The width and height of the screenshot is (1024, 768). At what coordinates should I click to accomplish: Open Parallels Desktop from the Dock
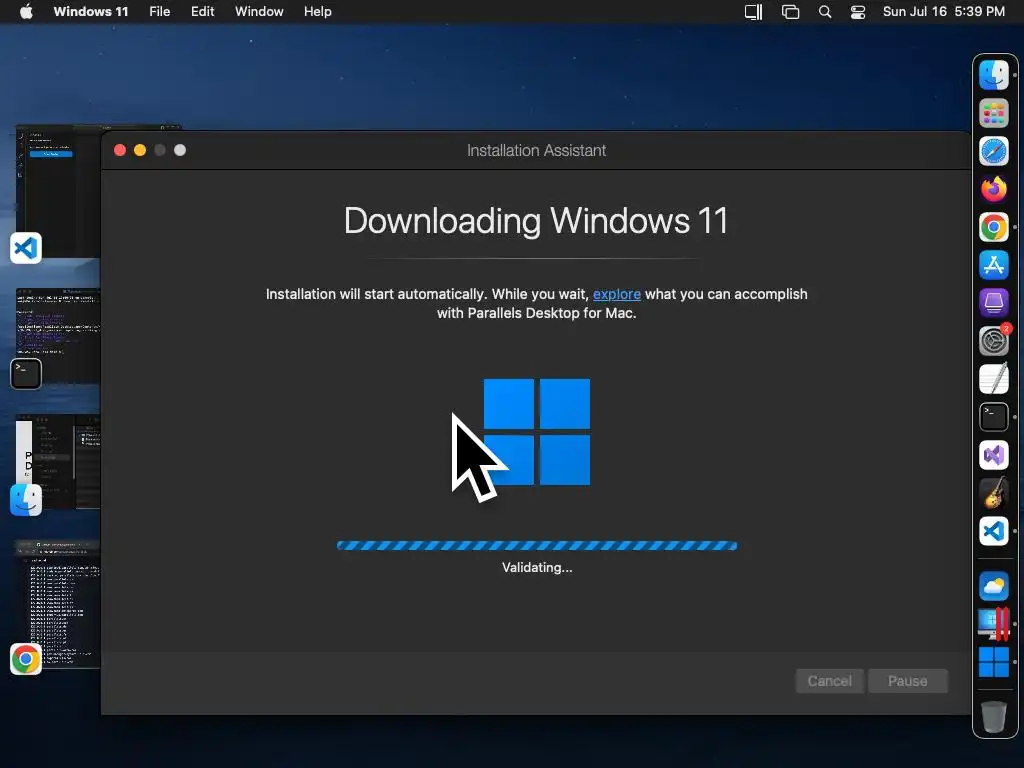993,624
